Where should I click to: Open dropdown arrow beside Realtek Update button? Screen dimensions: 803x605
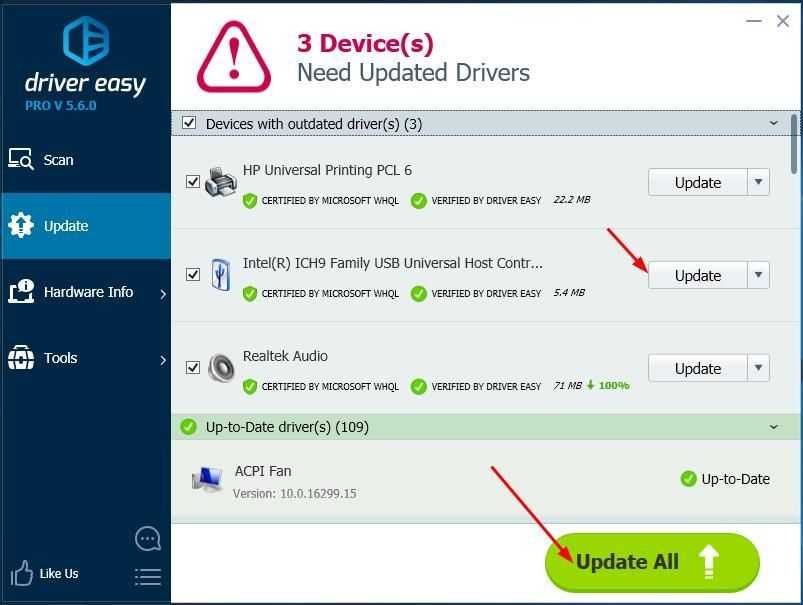tap(758, 368)
